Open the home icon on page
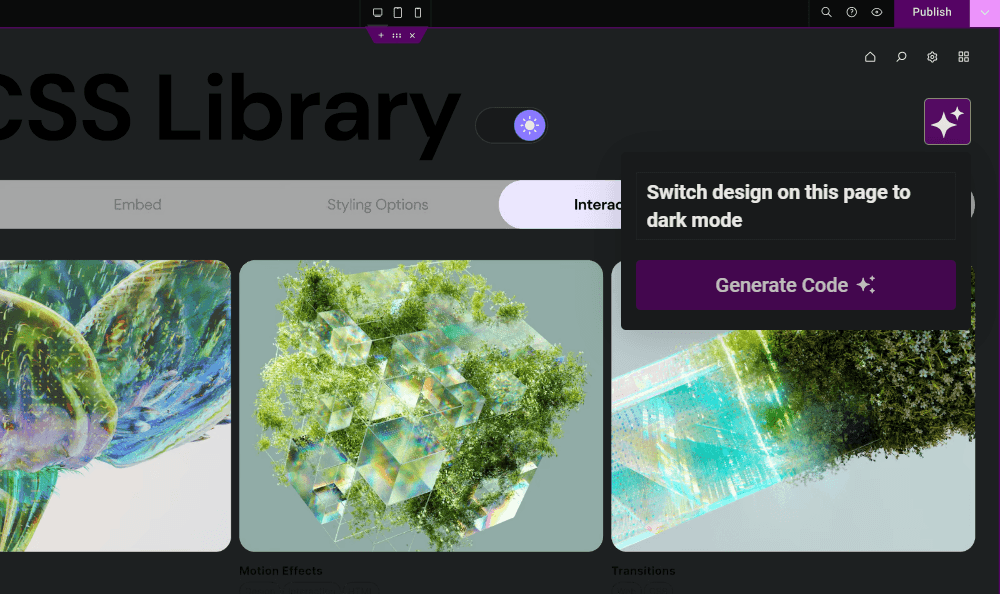 [870, 57]
